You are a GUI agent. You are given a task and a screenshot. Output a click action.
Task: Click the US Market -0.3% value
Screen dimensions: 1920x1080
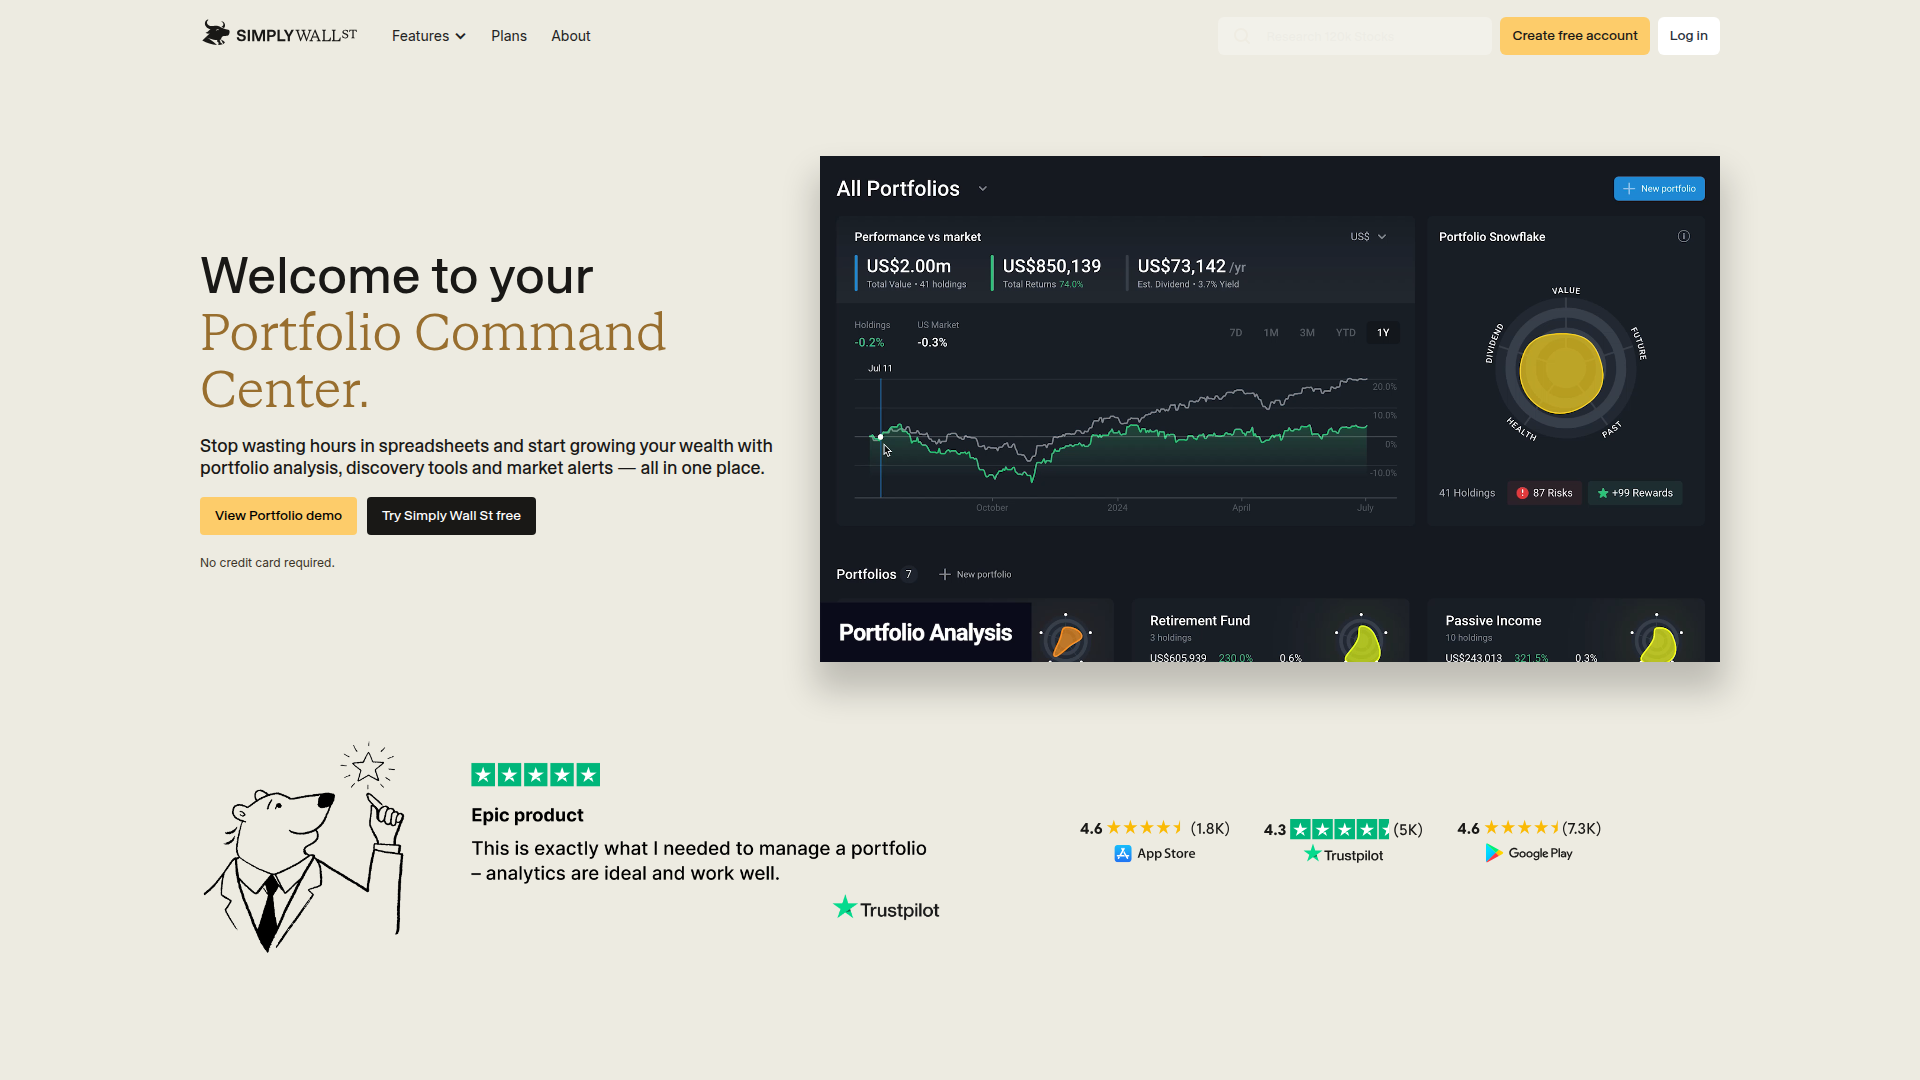point(932,343)
